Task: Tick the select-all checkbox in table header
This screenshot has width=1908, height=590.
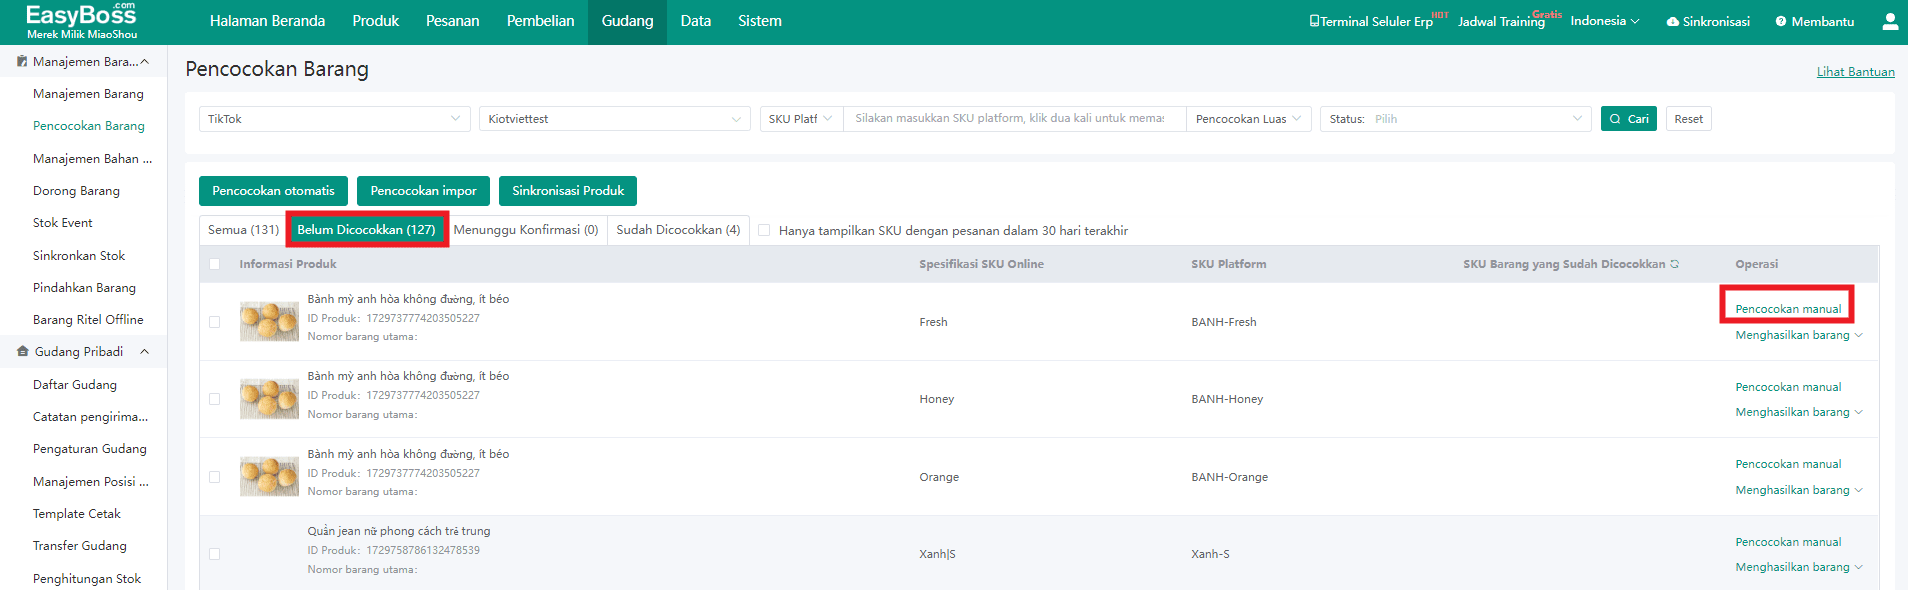Action: (x=214, y=264)
